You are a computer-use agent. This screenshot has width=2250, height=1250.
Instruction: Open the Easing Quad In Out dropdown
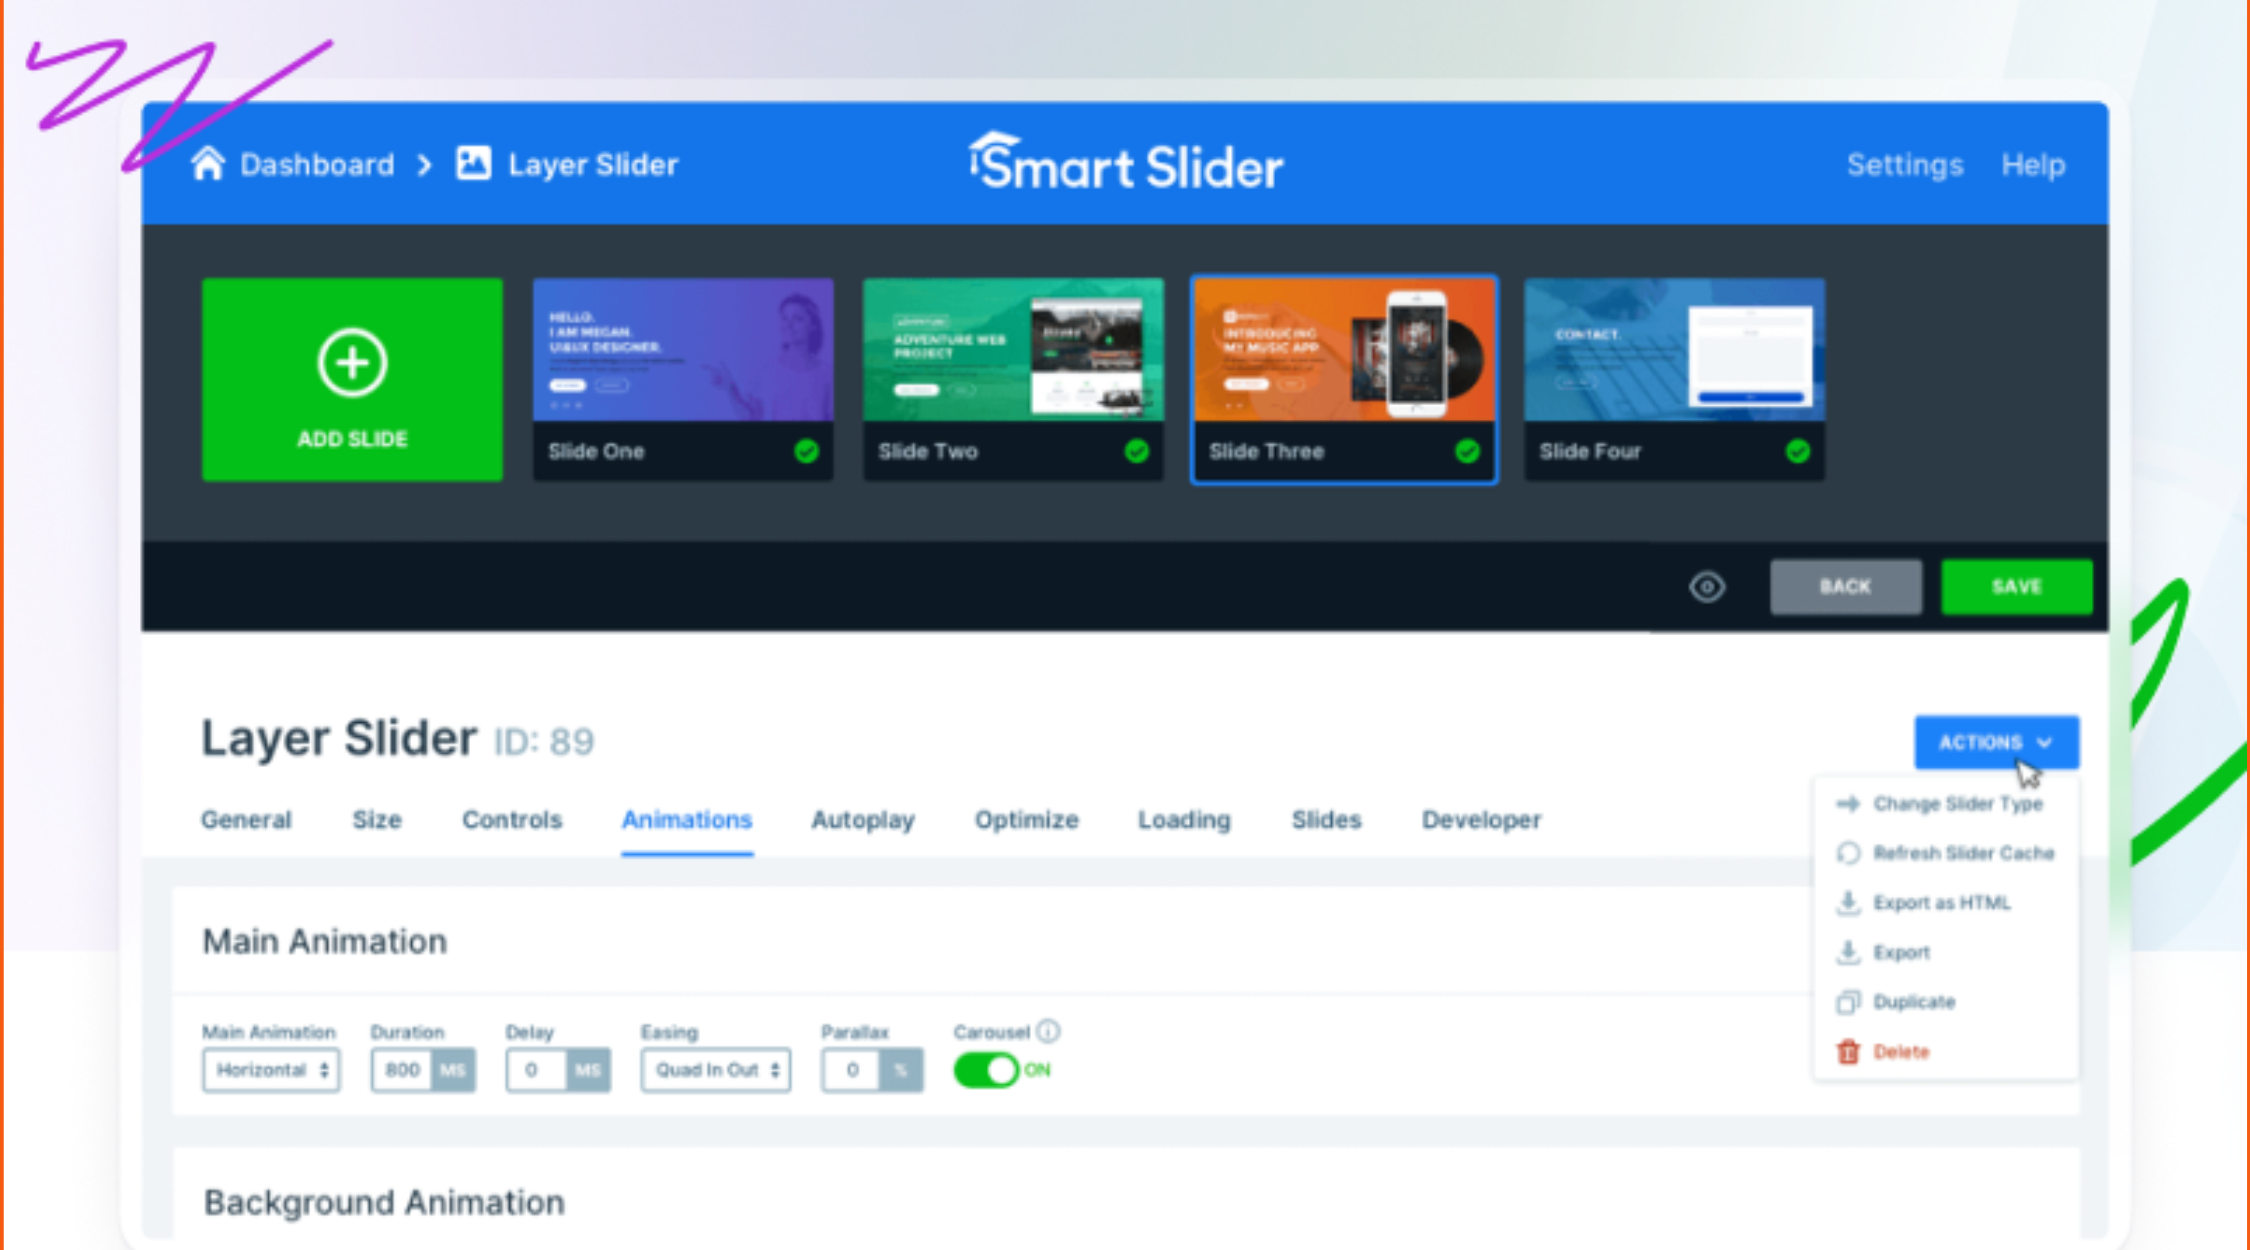point(716,1070)
